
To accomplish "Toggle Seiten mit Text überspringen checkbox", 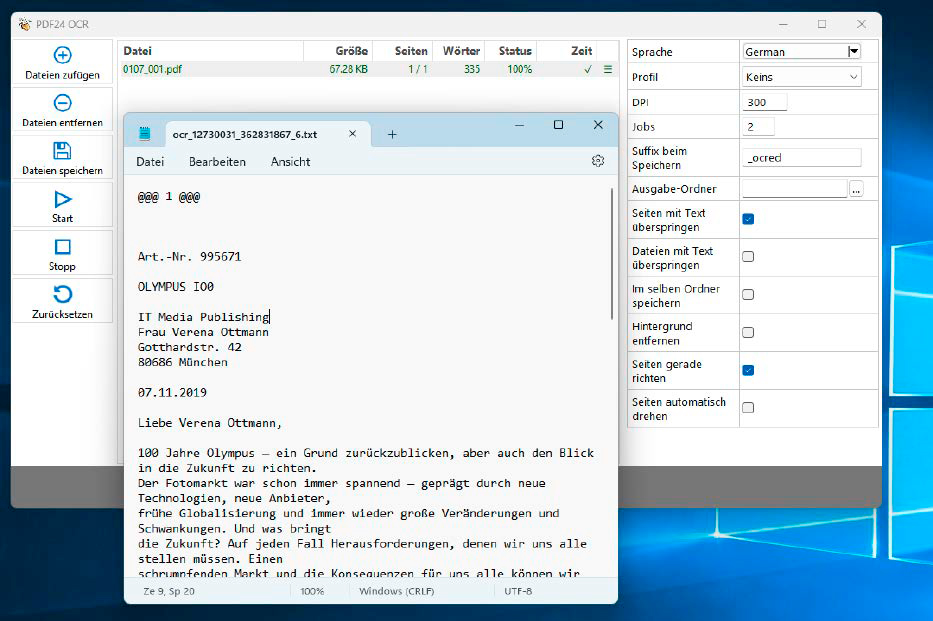I will (748, 219).
